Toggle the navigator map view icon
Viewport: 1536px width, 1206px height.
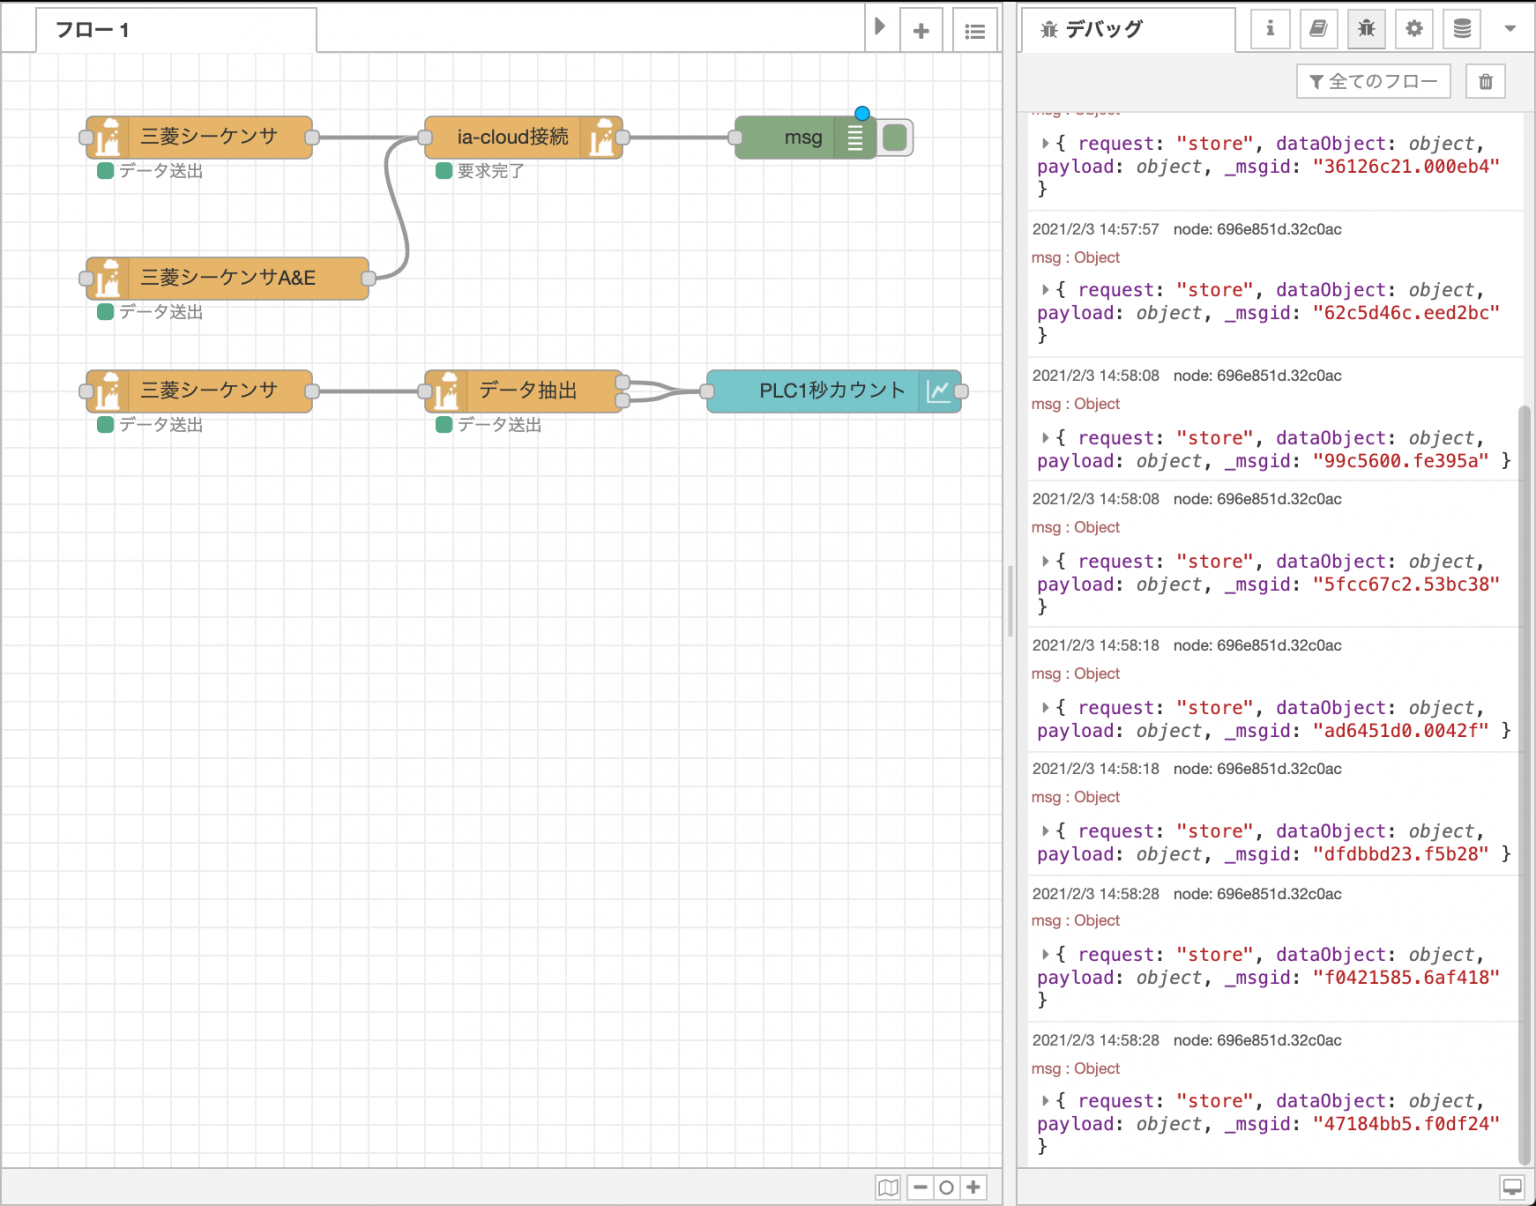point(888,1187)
